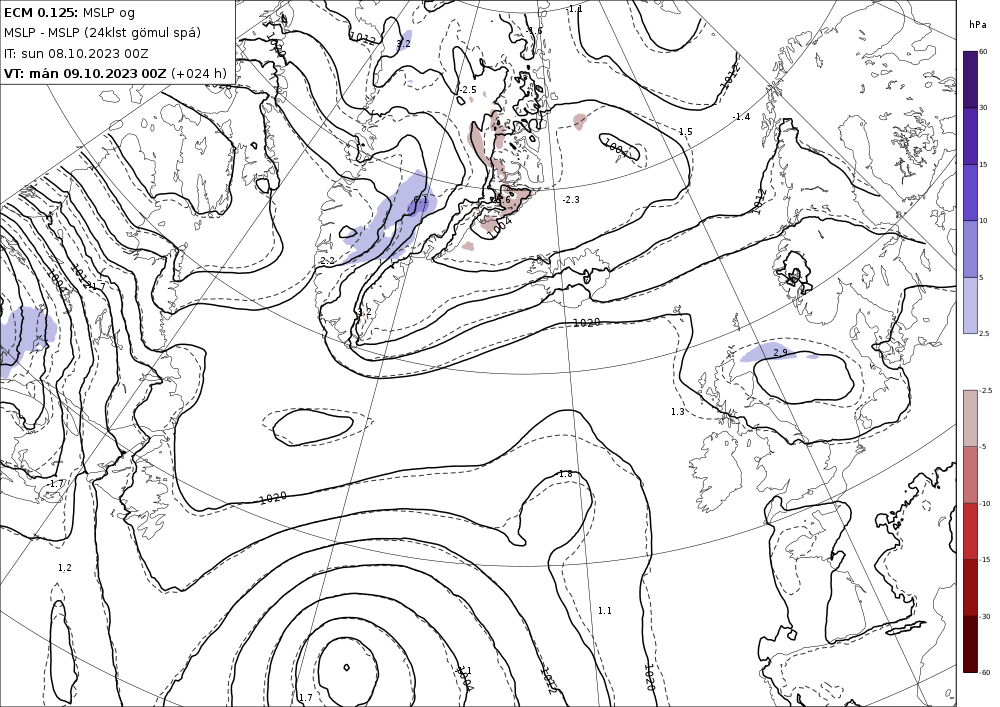Pick the darkest maroon swatch between -30 and -60

click(x=970, y=644)
